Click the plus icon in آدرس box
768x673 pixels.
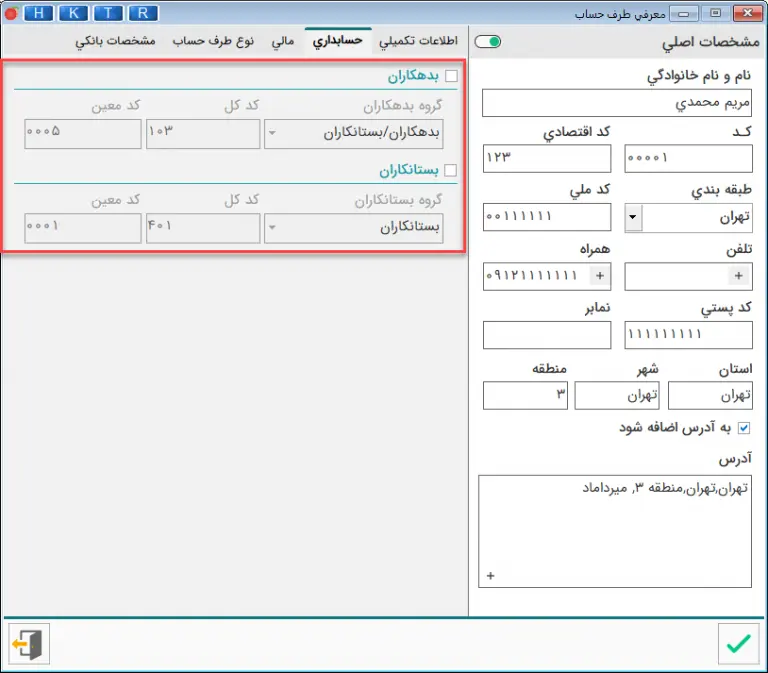[490, 575]
